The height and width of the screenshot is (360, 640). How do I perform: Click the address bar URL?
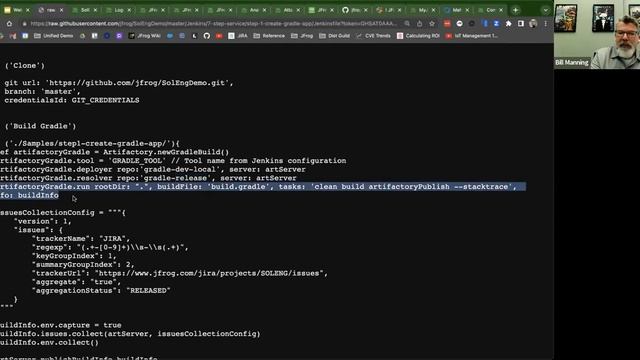pyautogui.click(x=213, y=24)
